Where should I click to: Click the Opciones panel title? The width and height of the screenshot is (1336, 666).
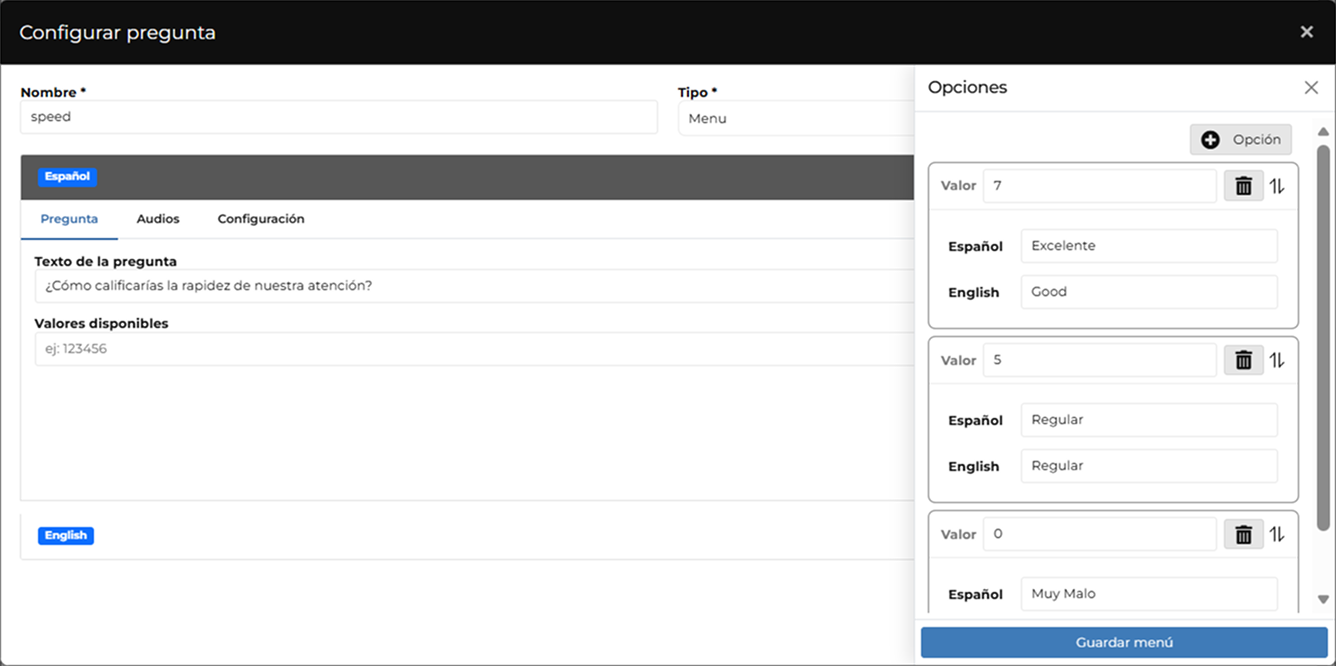click(x=967, y=88)
